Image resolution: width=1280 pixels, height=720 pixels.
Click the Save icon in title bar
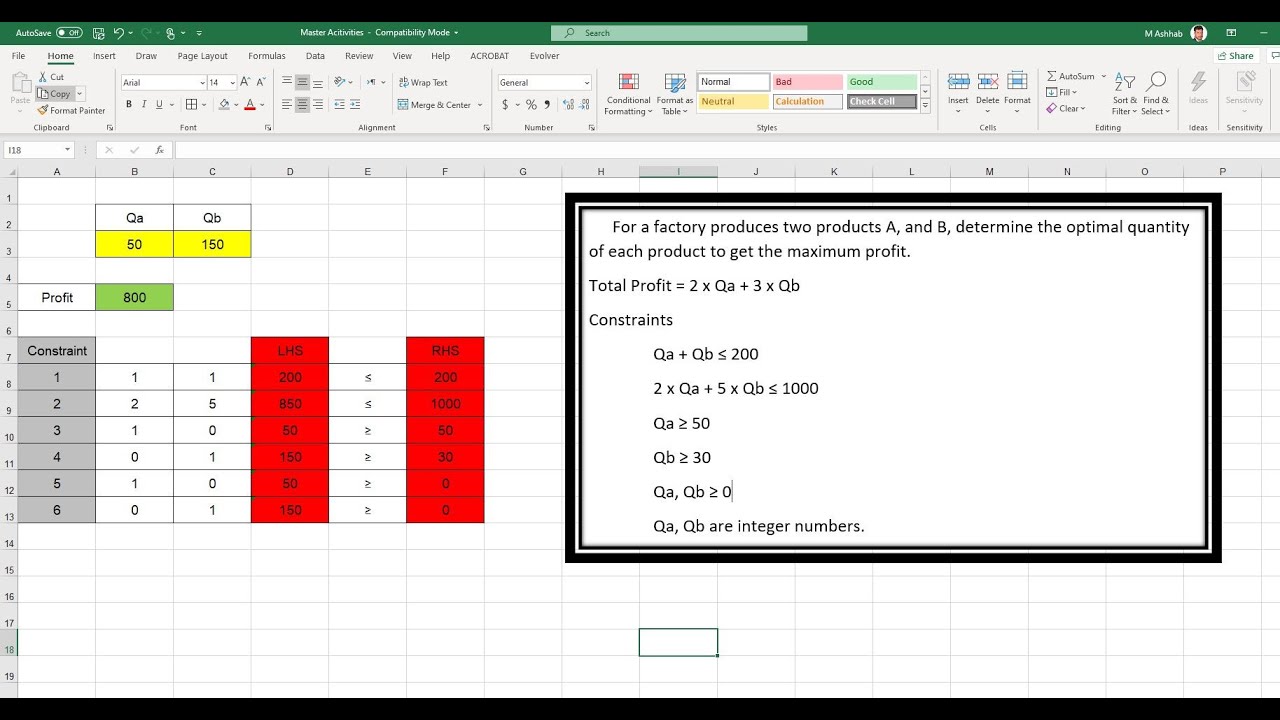click(x=98, y=33)
